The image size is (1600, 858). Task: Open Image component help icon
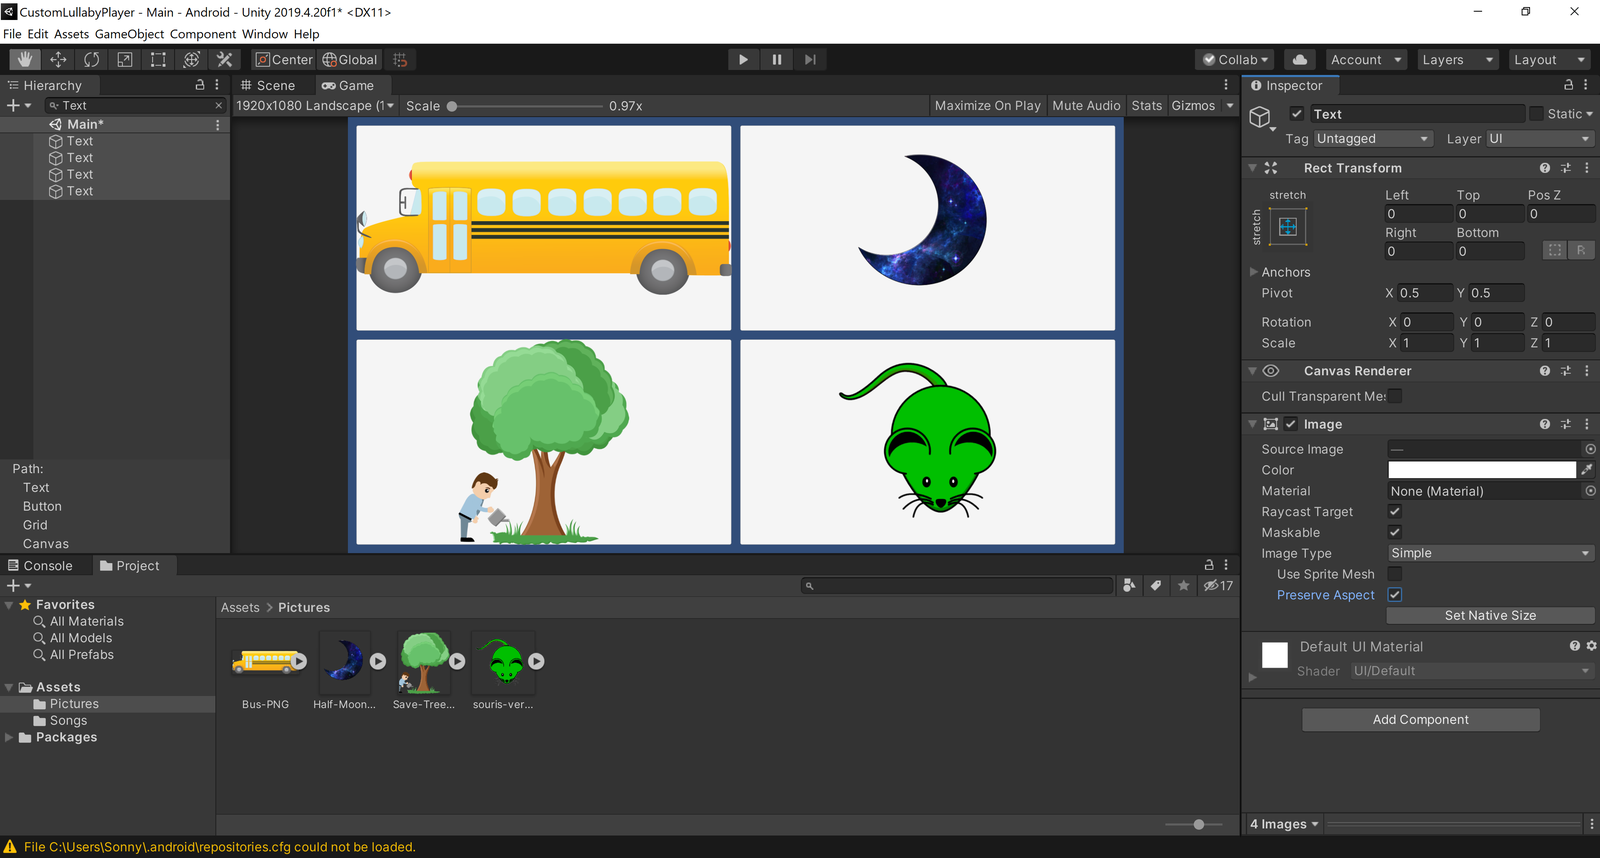(x=1545, y=424)
